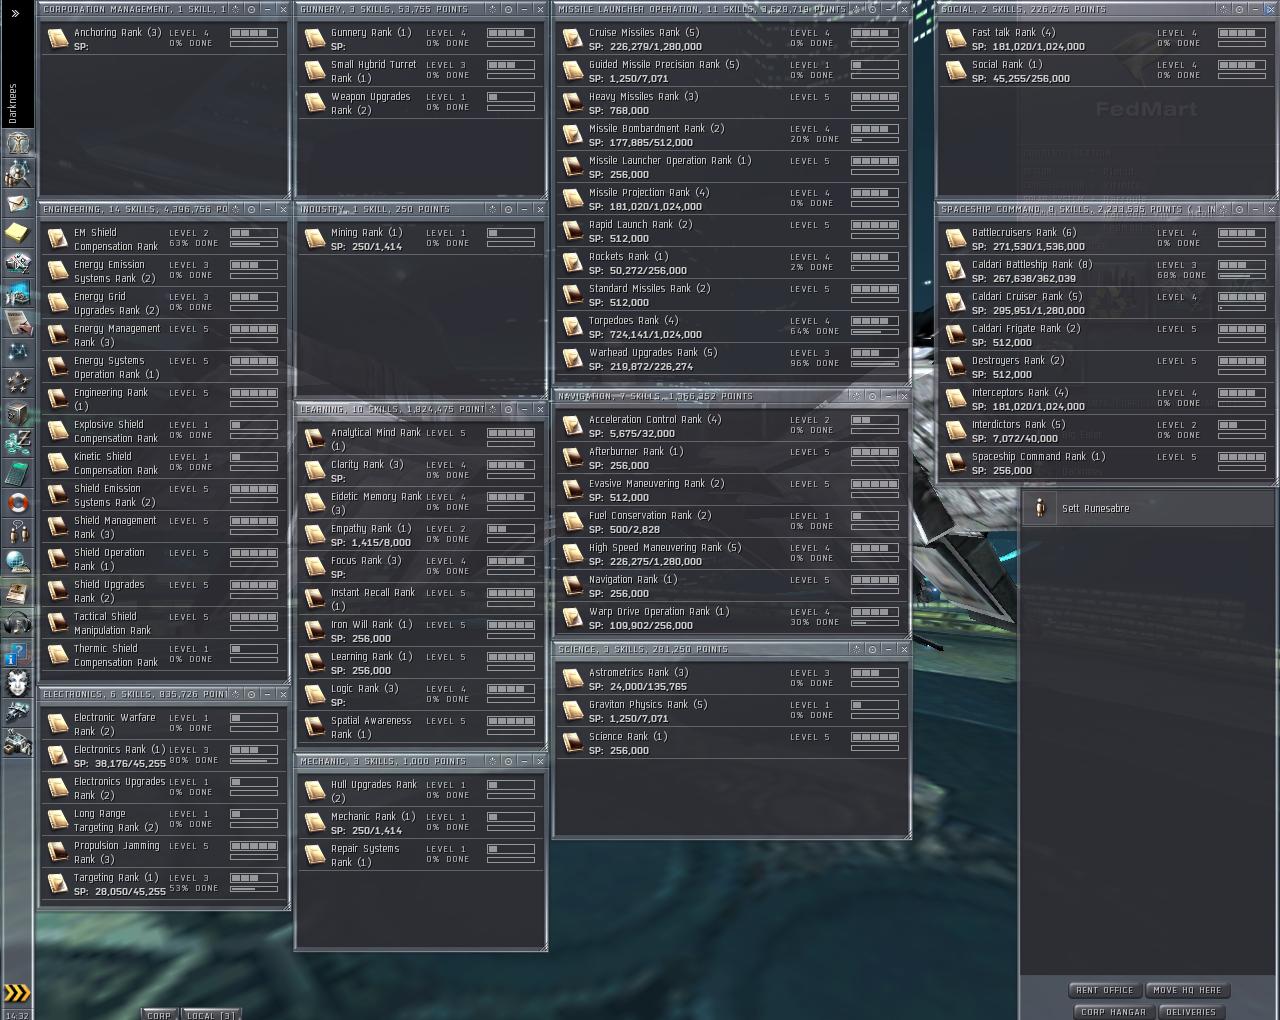Toggle the sparkle button on Gunnery window header
This screenshot has height=1020, width=1280.
pyautogui.click(x=493, y=9)
